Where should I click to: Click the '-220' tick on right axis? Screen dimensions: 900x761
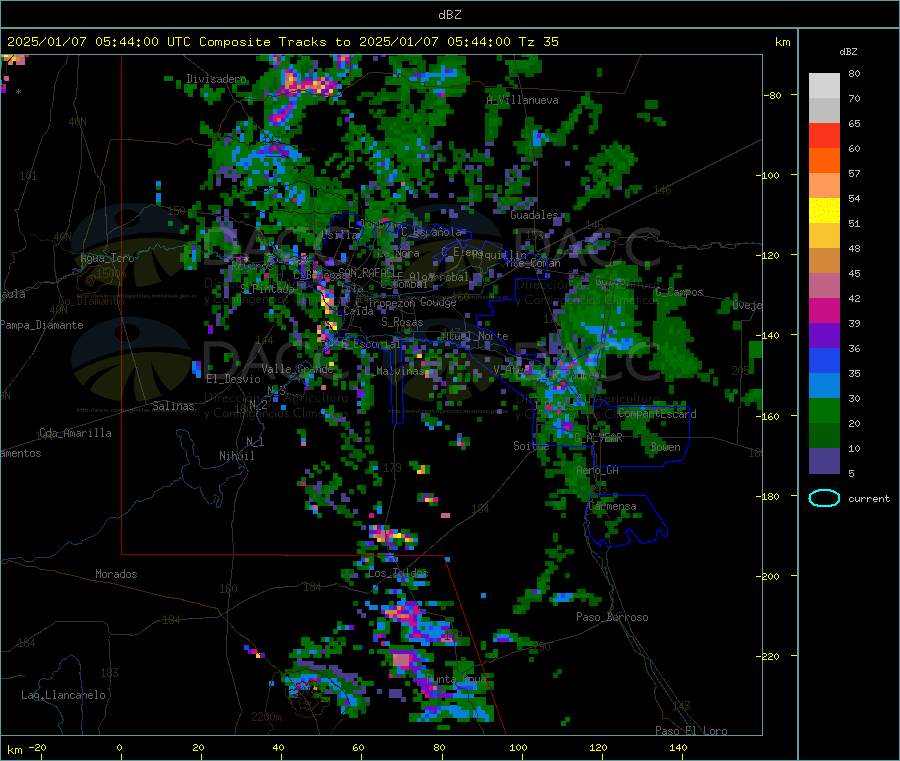coord(768,656)
